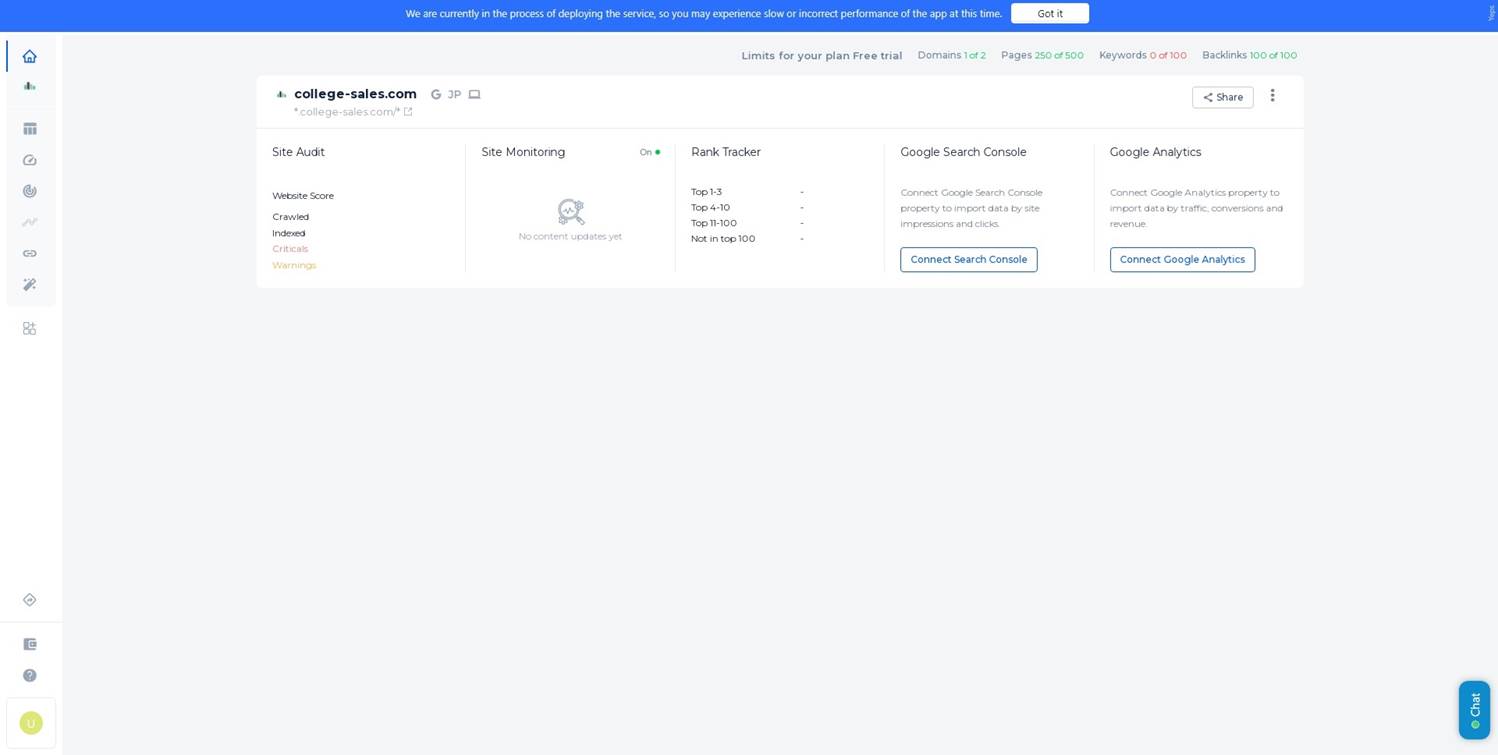The width and height of the screenshot is (1498, 755).
Task: Click the Backlinks 100 of 100 limit
Action: (1250, 56)
